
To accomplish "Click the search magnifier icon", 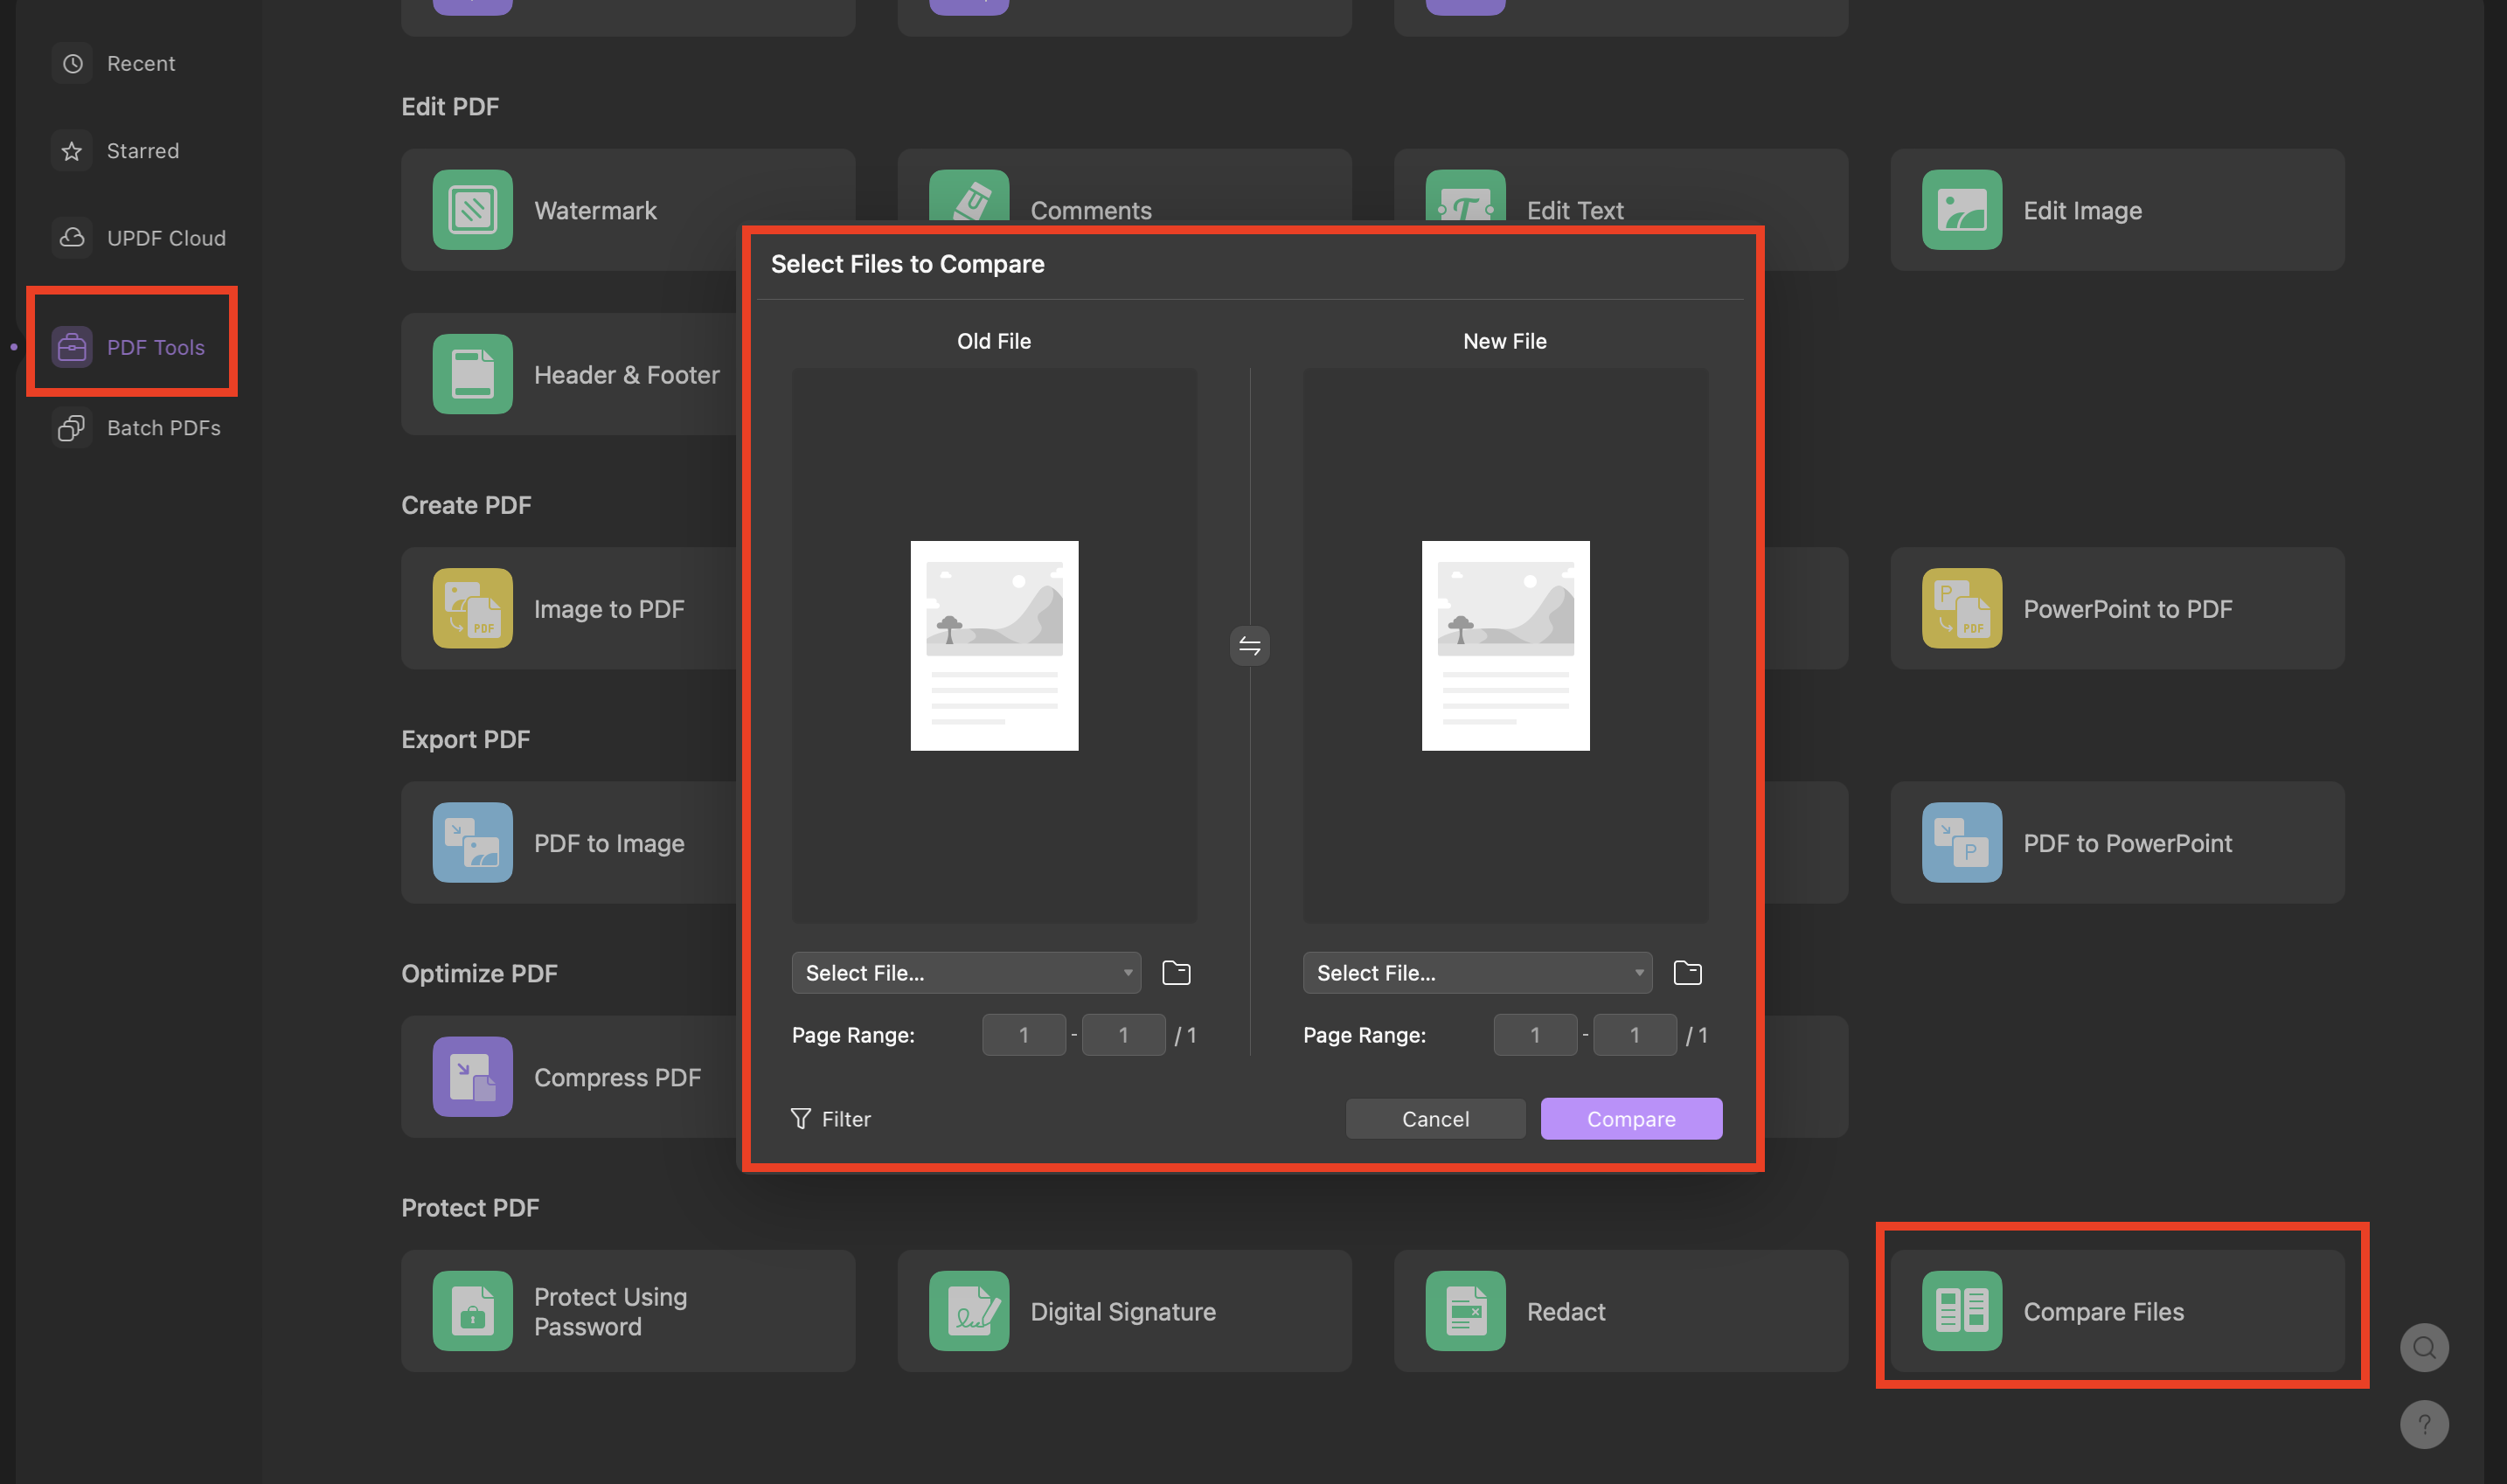I will coord(2423,1347).
